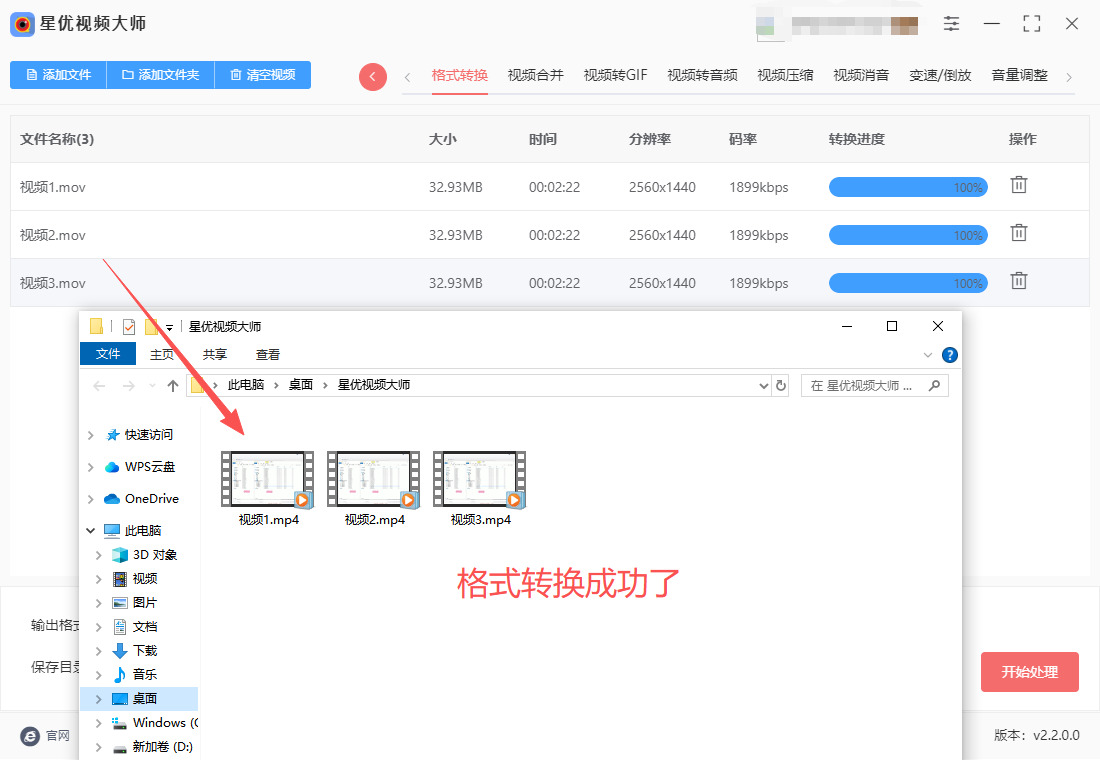This screenshot has height=760, width=1100.
Task: Switch to the 视频合并 tab
Action: pyautogui.click(x=535, y=75)
